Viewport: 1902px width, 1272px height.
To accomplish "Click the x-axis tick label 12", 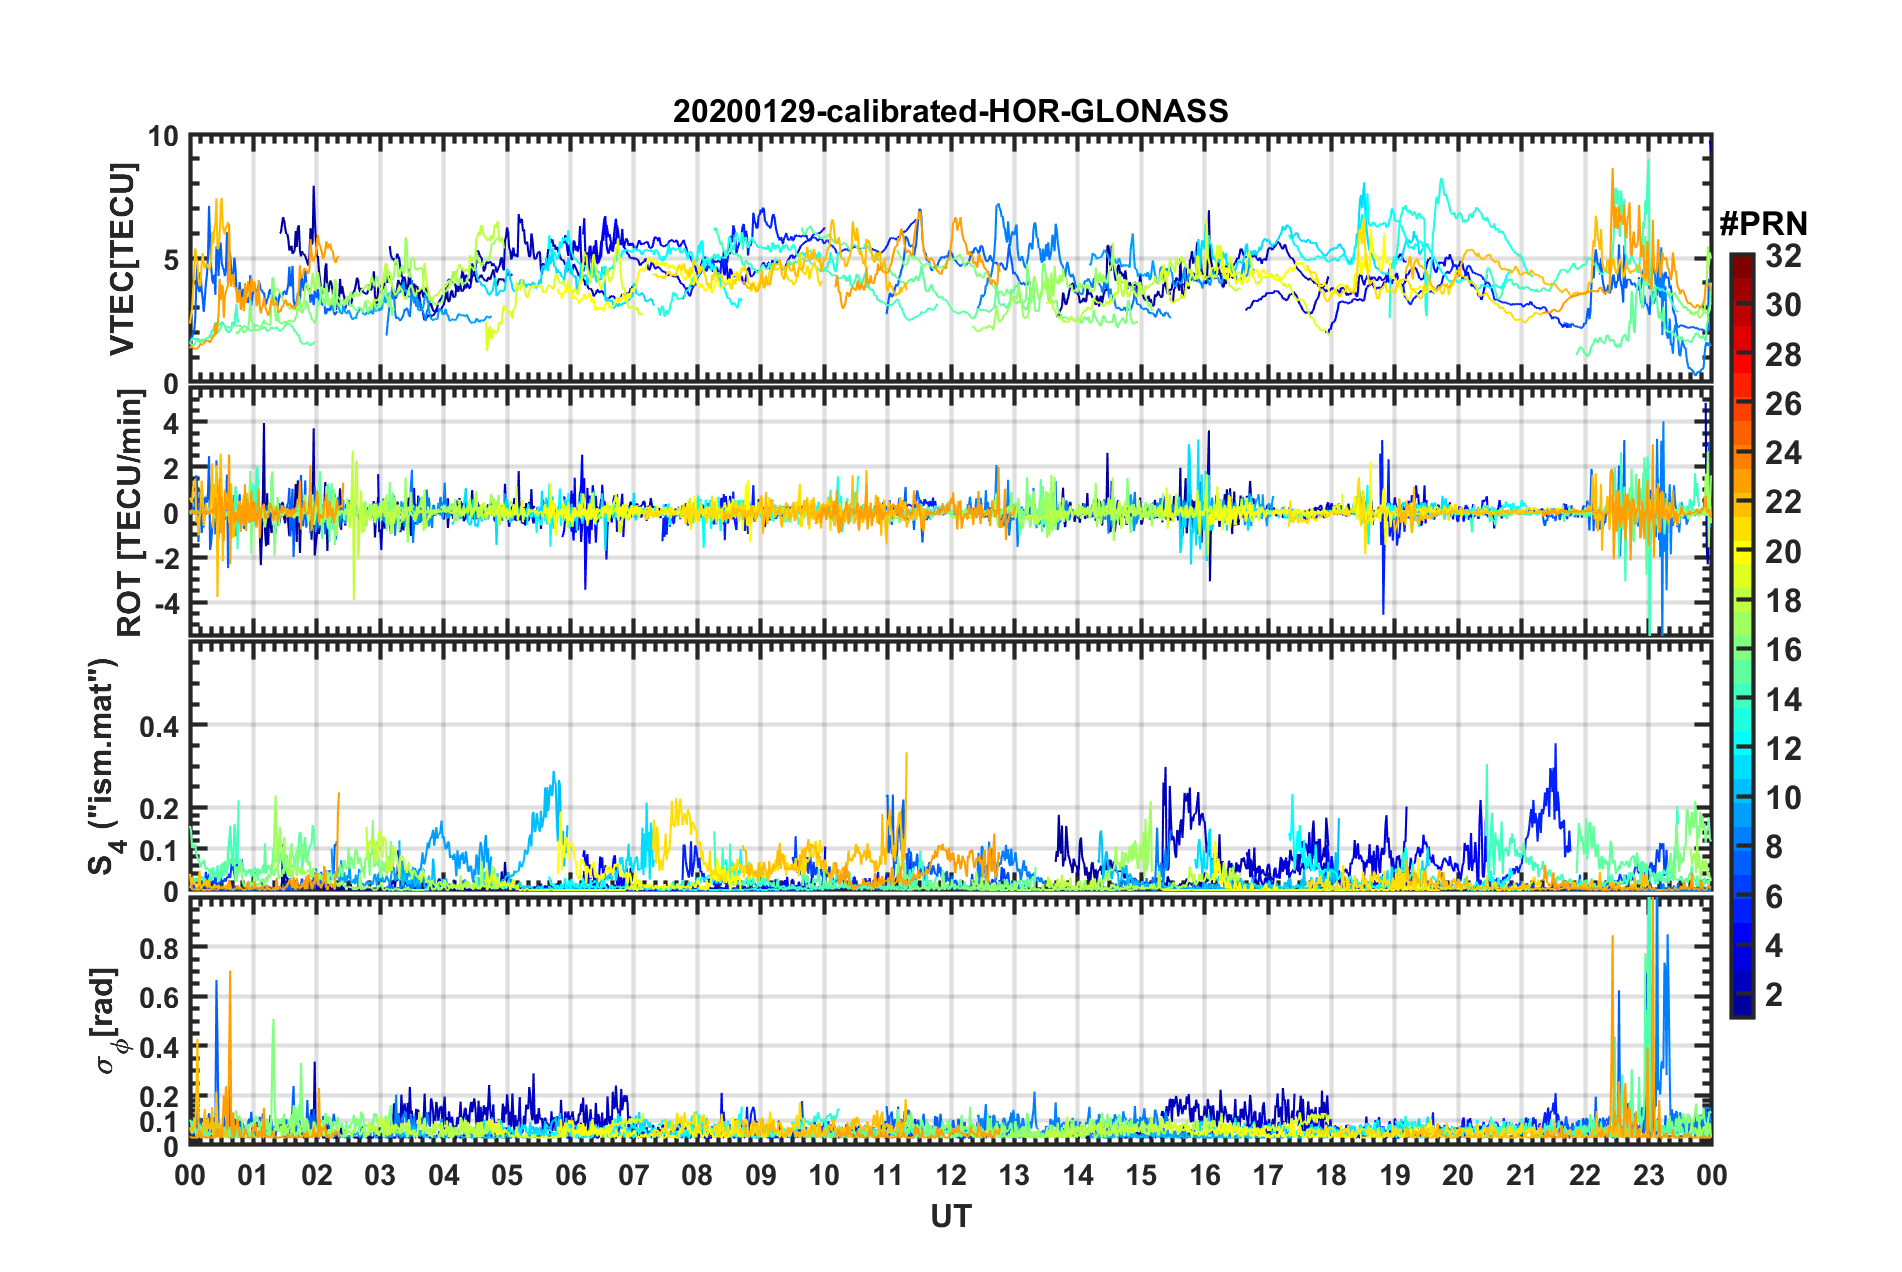I will [x=951, y=1175].
